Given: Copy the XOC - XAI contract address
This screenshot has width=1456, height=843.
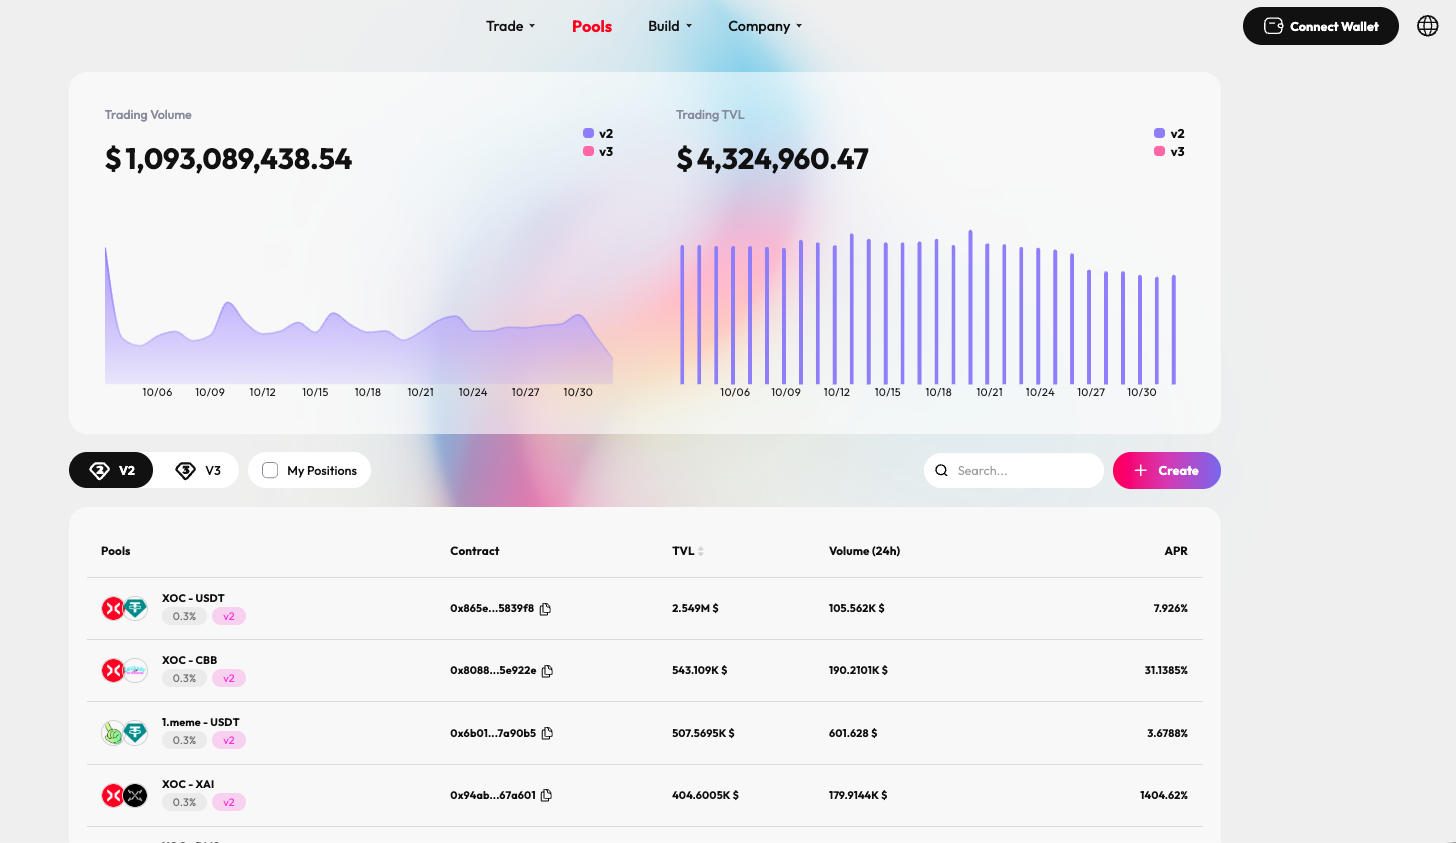Looking at the screenshot, I should (x=546, y=796).
